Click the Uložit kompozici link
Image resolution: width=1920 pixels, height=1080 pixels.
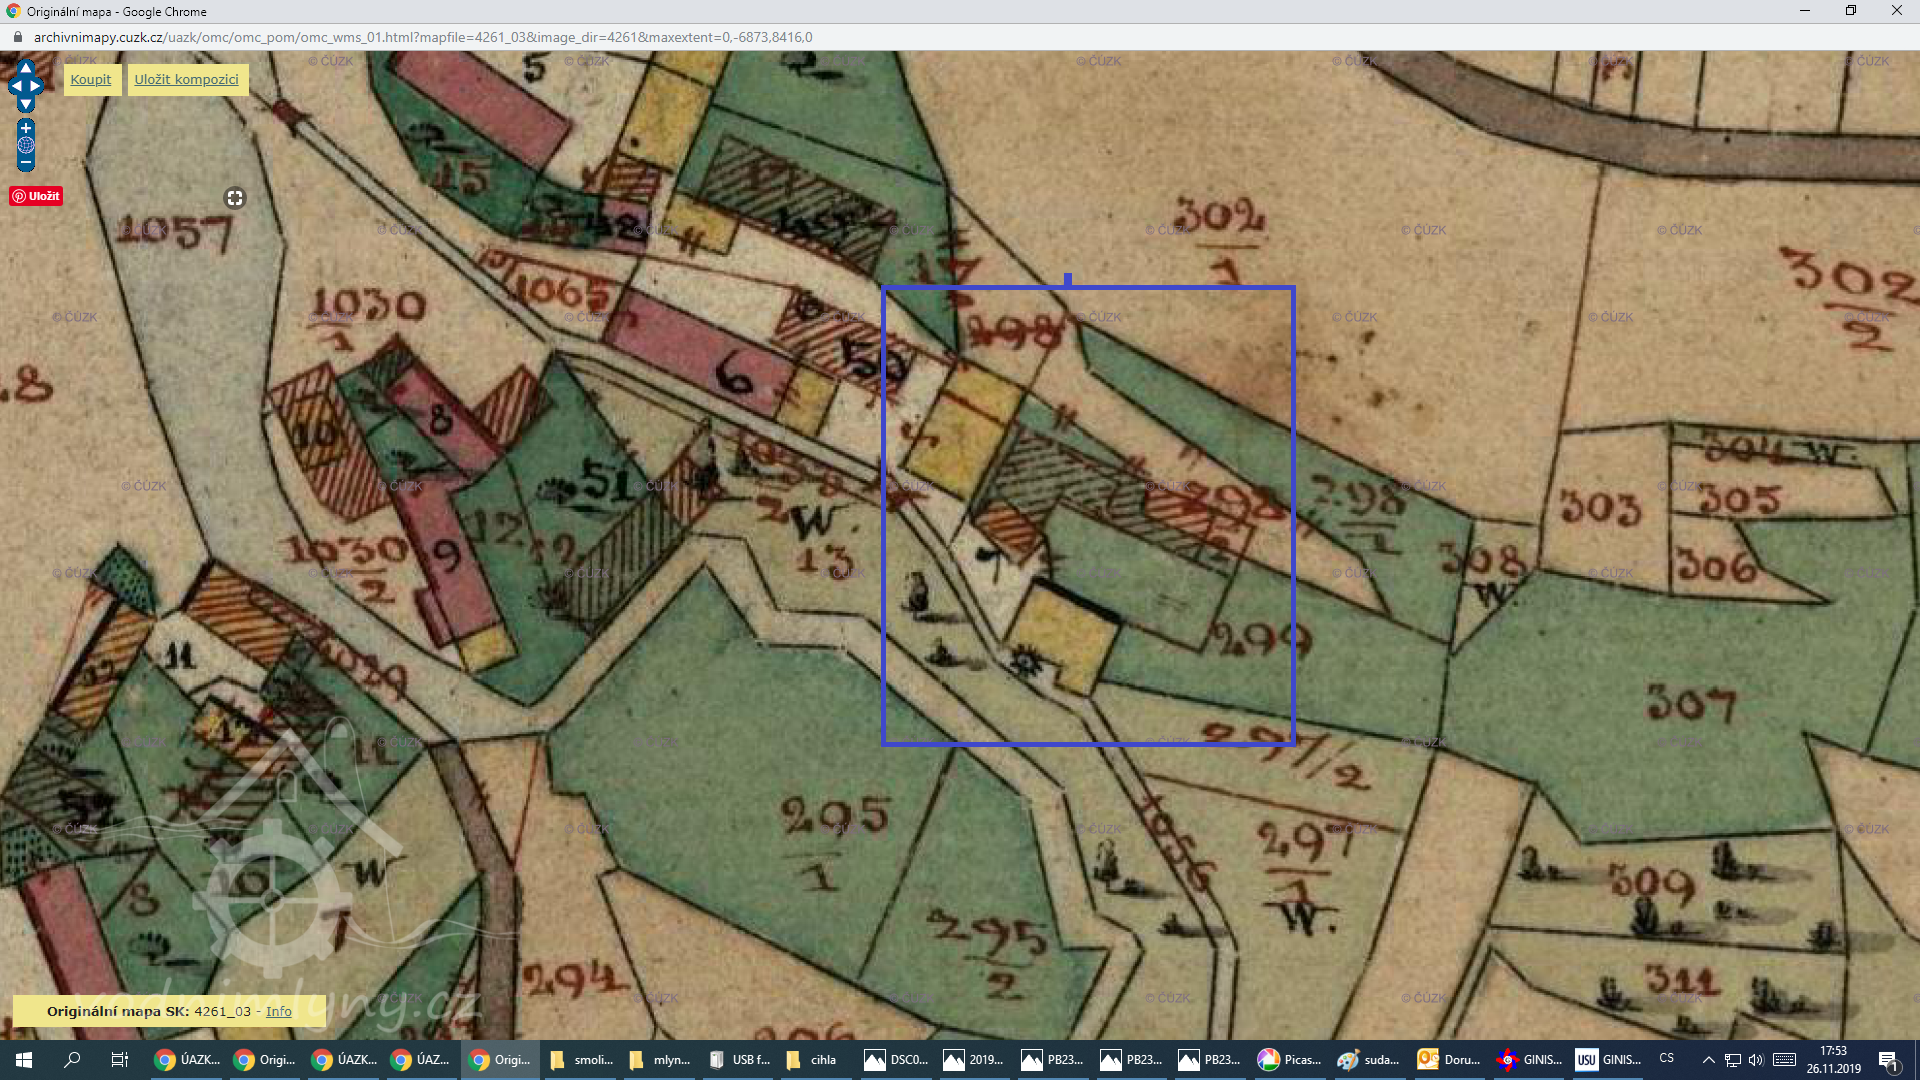coord(187,80)
